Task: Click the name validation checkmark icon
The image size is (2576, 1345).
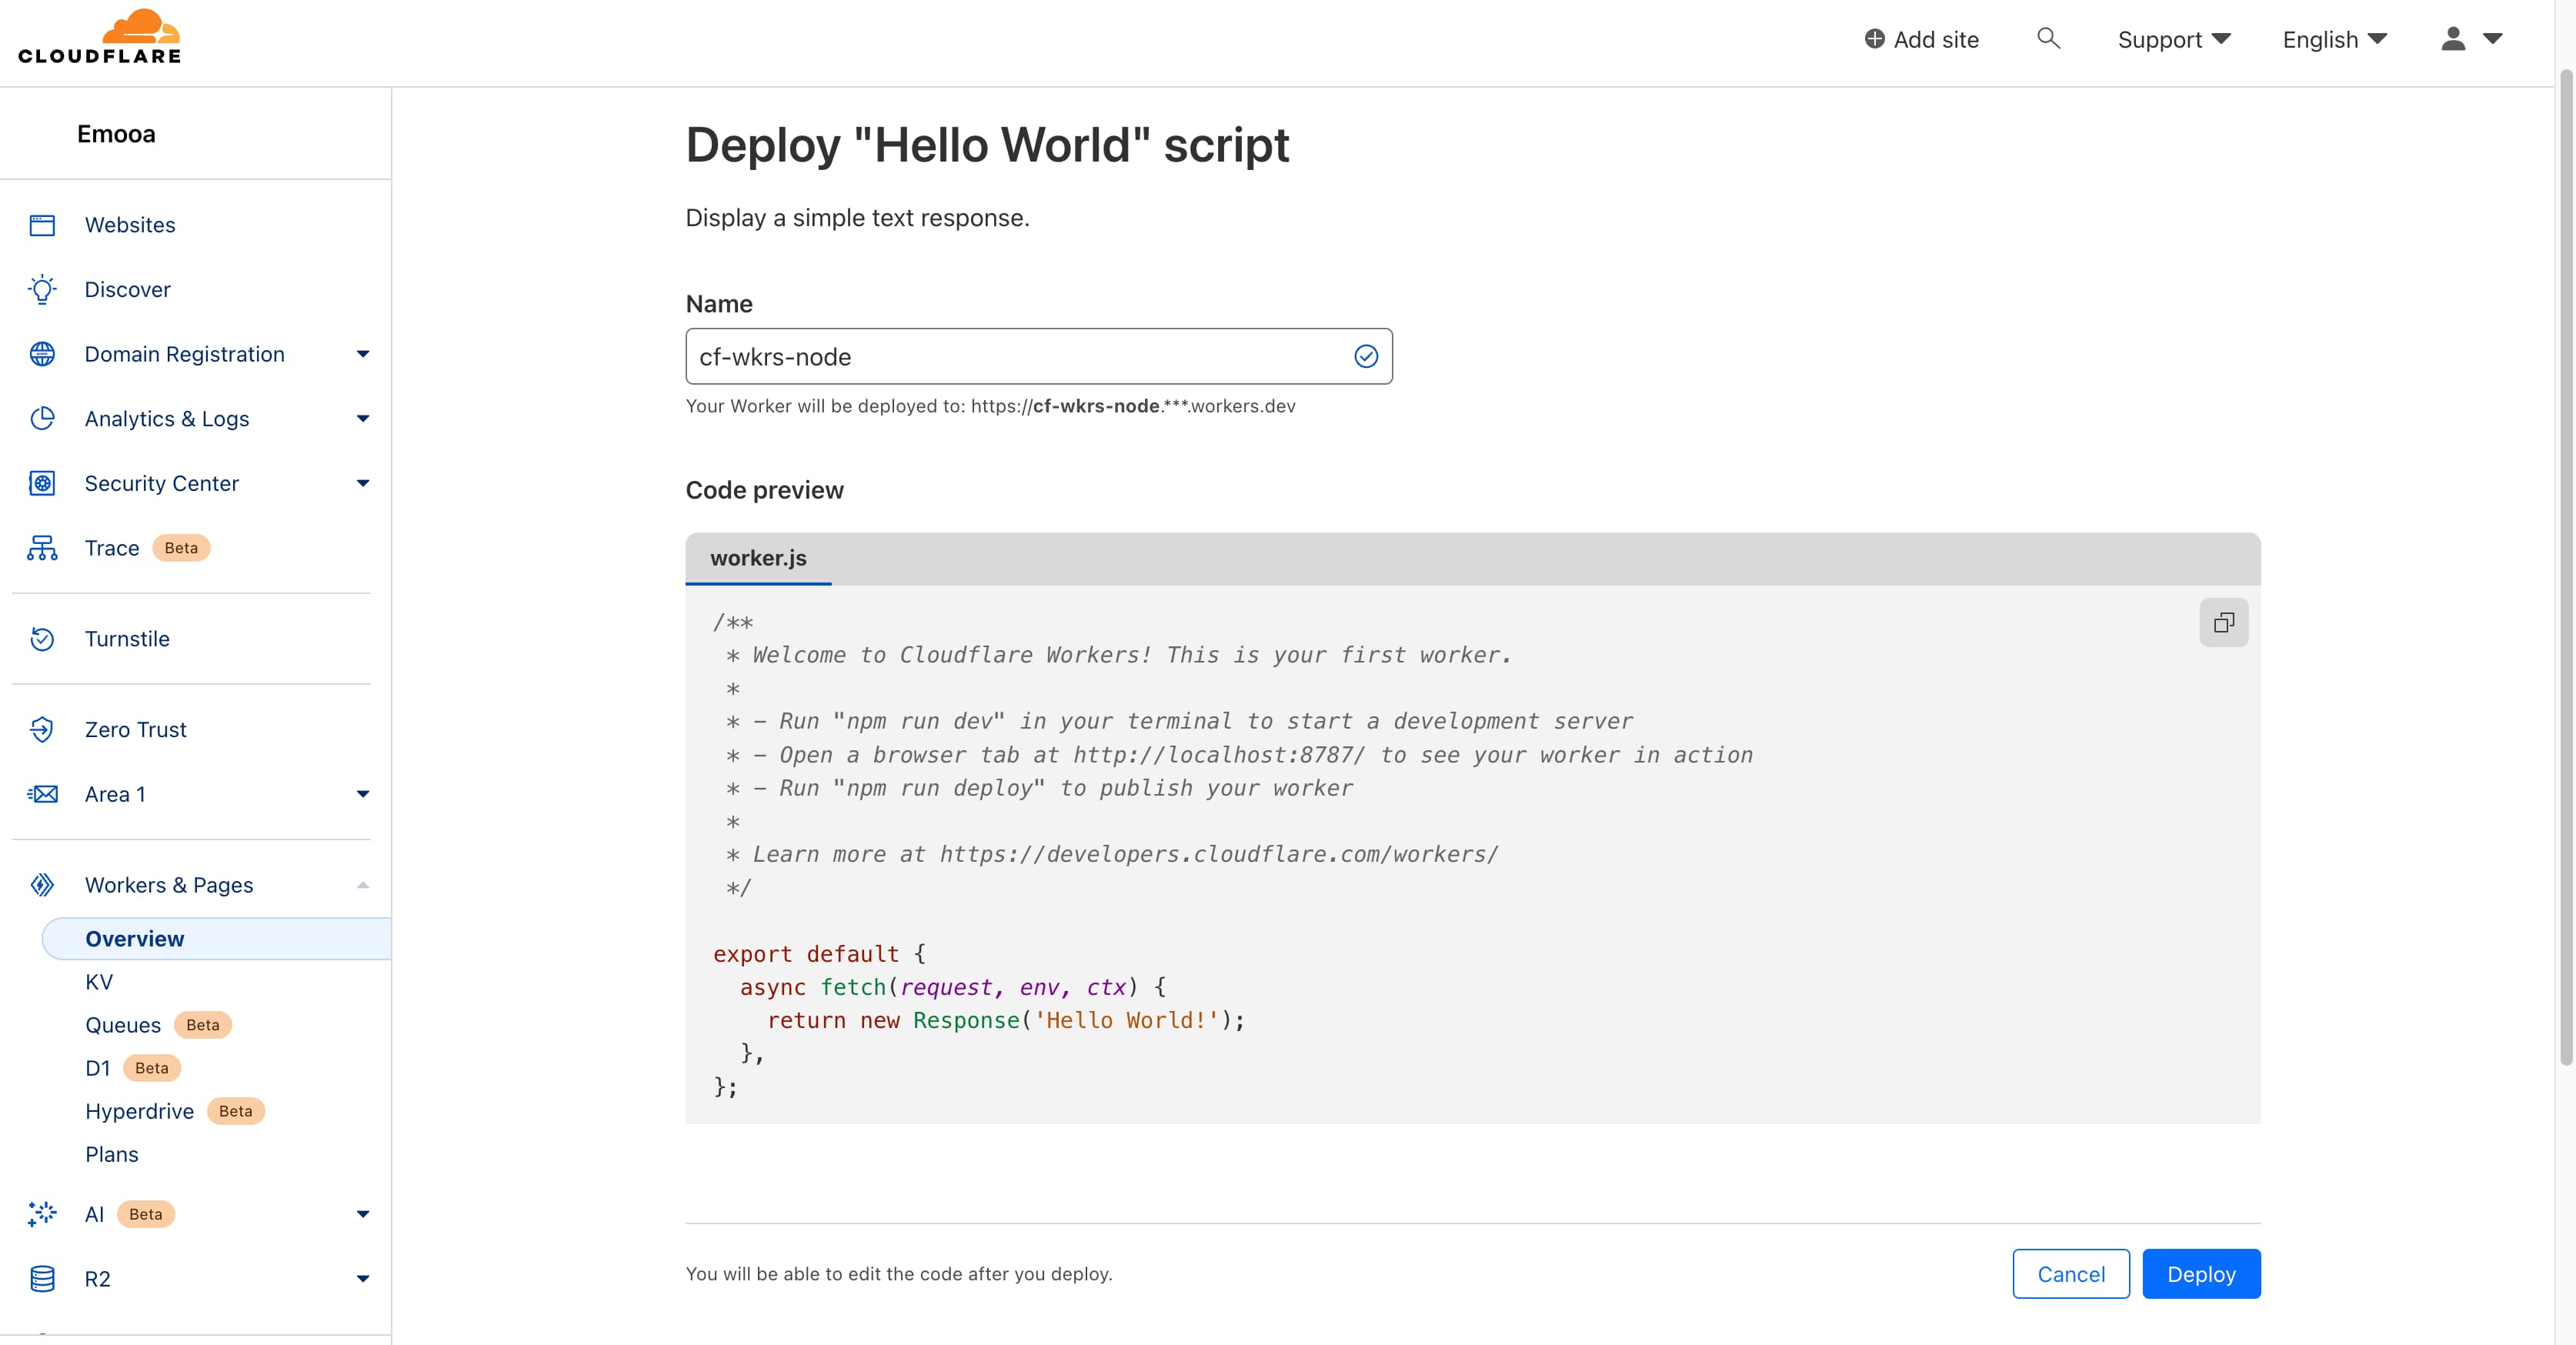Action: pyautogui.click(x=1366, y=357)
